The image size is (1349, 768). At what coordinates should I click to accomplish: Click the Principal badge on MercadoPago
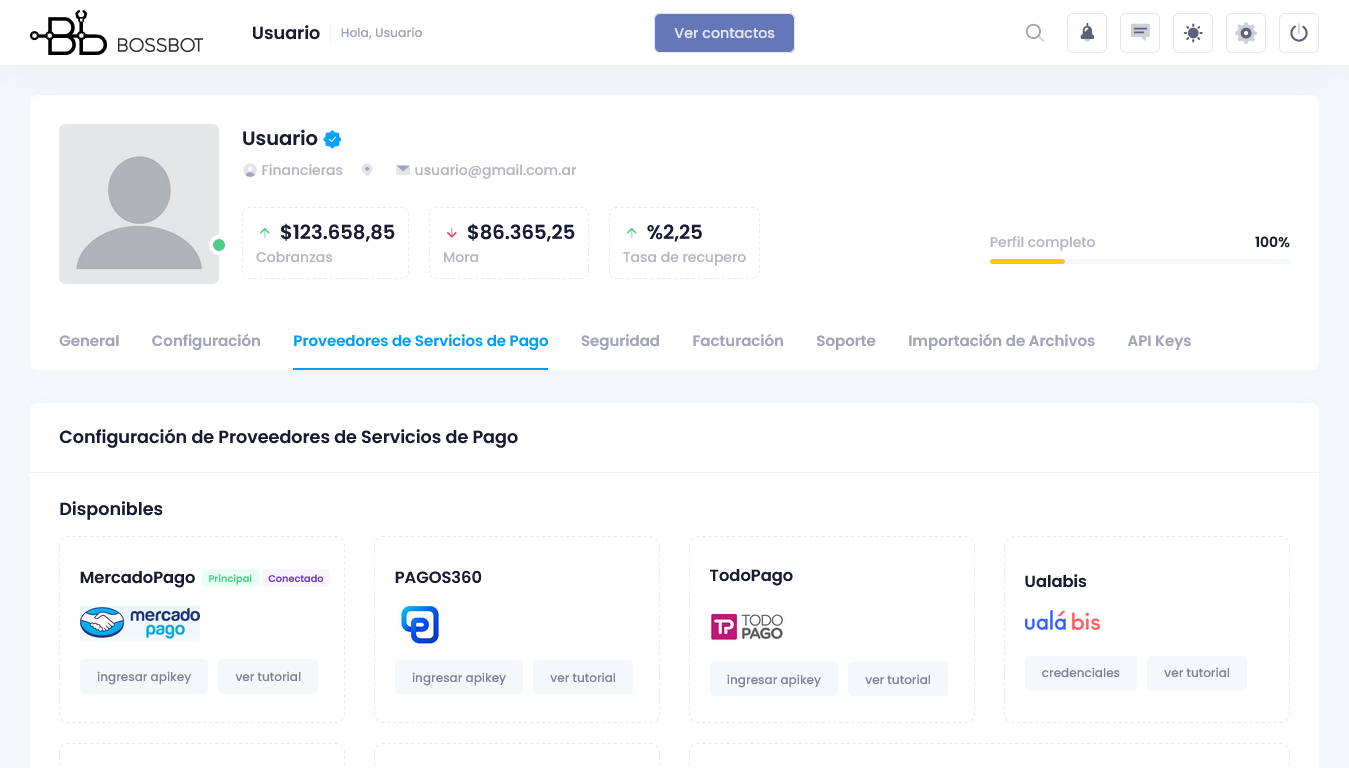point(230,579)
